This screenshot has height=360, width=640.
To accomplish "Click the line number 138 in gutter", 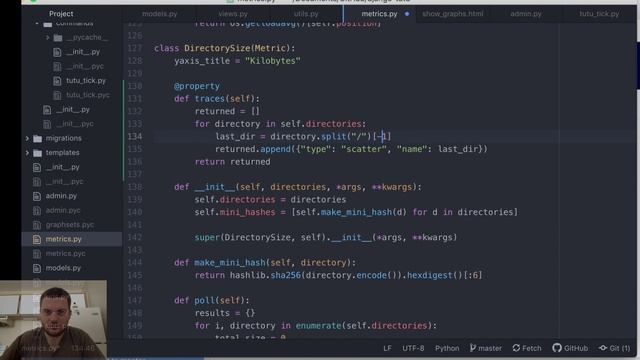I will [x=135, y=187].
